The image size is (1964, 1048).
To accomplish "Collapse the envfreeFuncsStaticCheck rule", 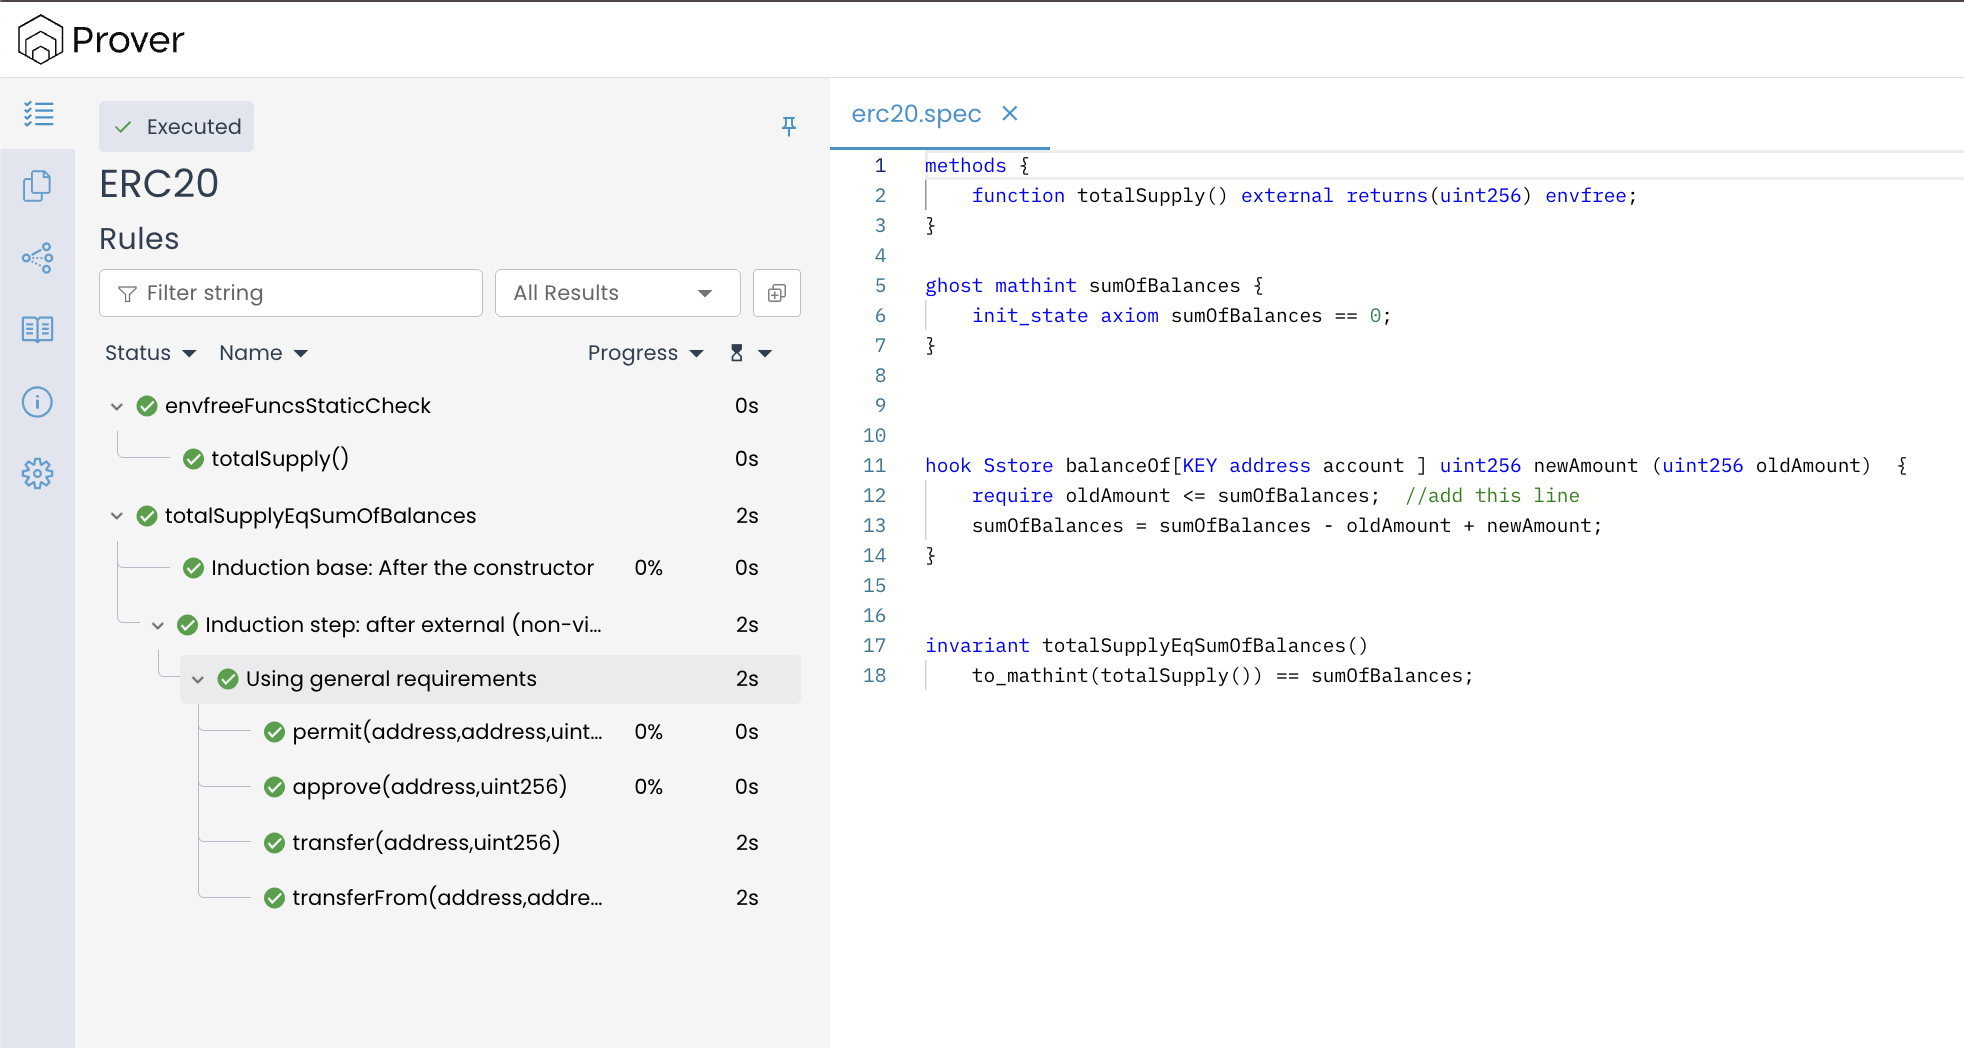I will pyautogui.click(x=117, y=407).
